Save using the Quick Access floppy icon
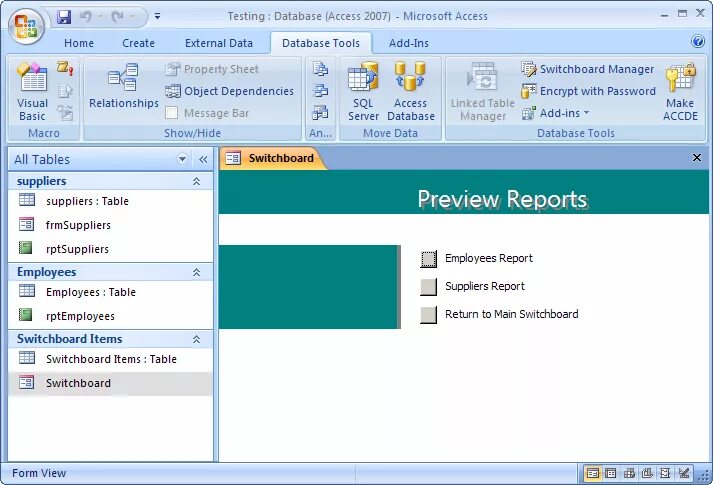 coord(64,17)
